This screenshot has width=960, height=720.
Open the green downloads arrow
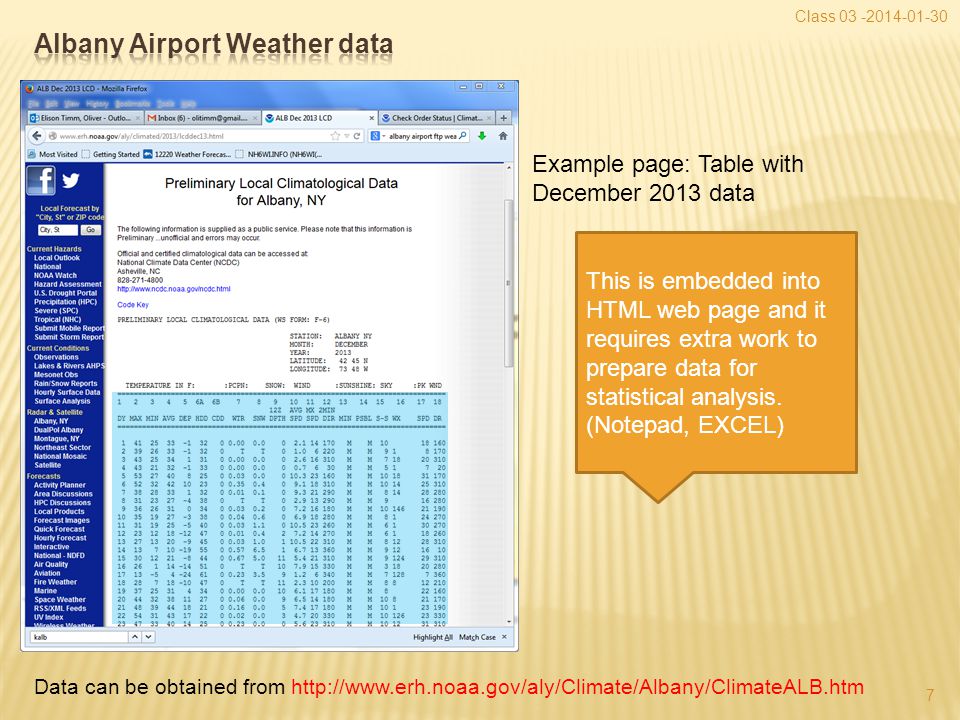coord(482,136)
